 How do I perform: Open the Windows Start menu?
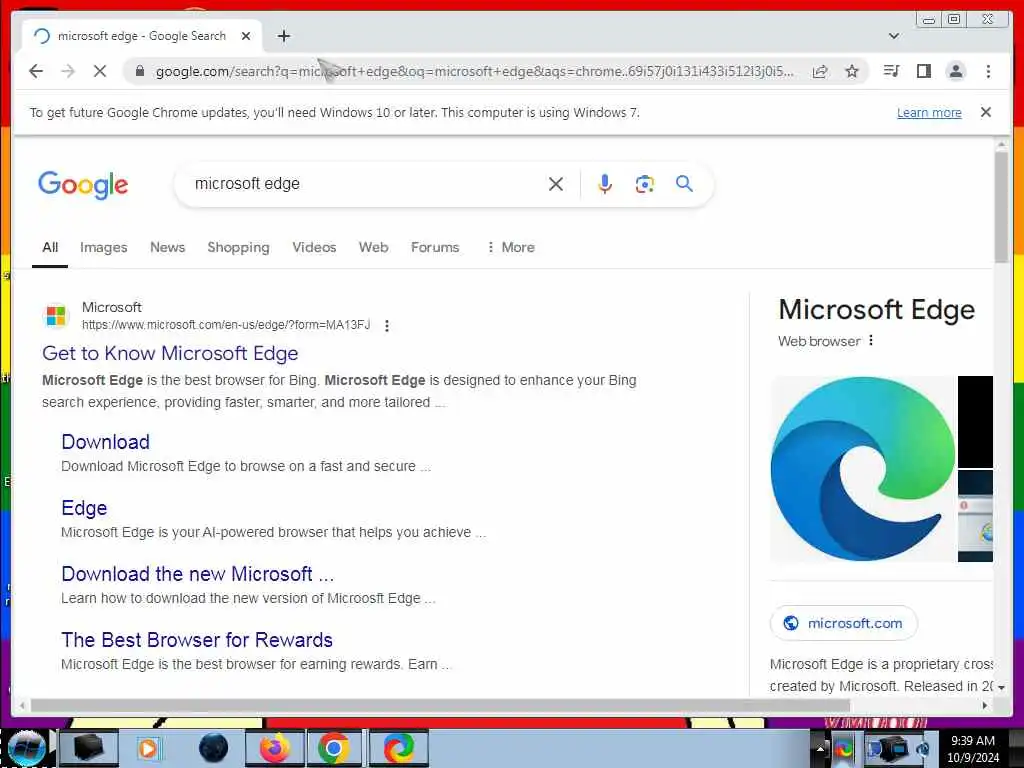(x=25, y=748)
